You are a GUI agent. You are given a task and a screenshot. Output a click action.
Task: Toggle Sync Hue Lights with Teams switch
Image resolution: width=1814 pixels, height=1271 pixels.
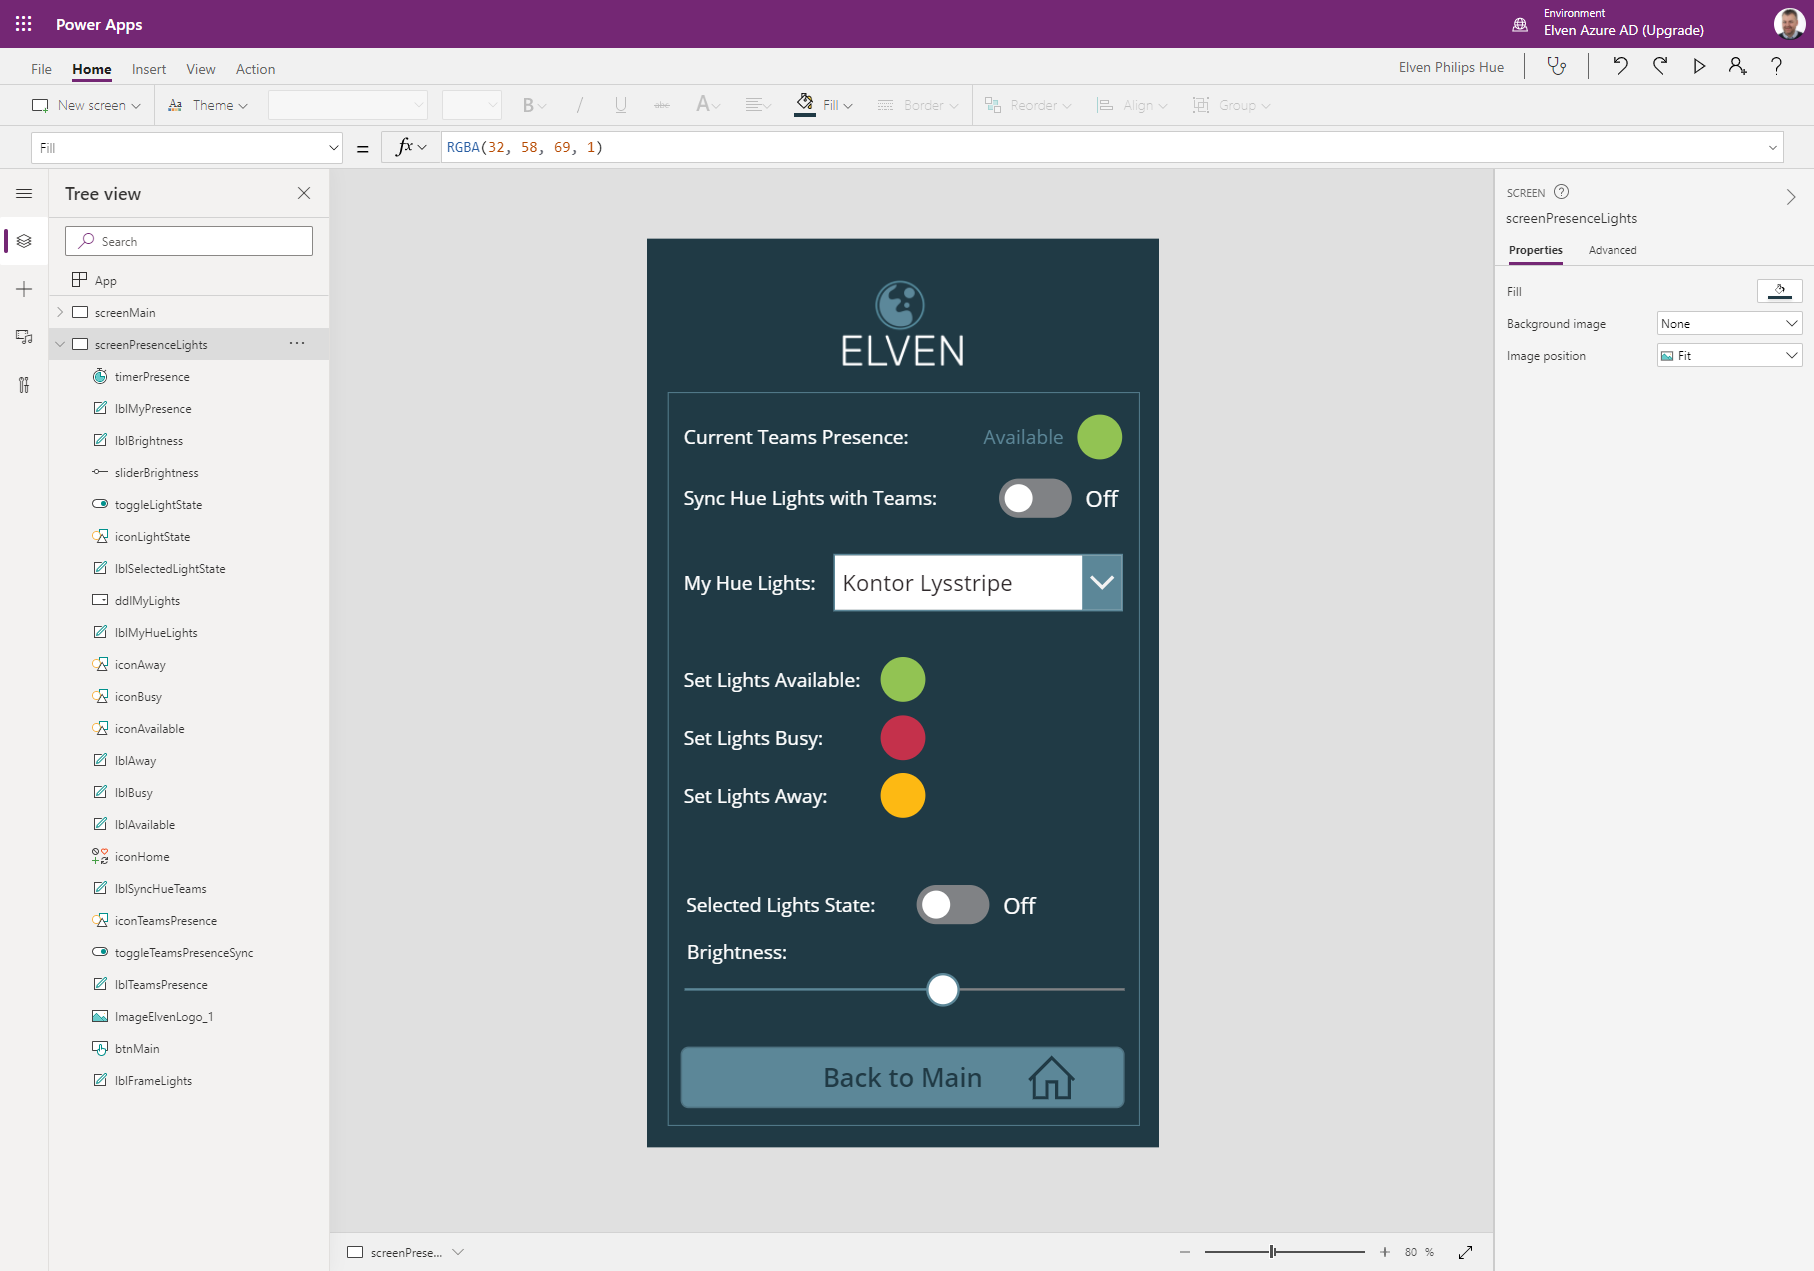(x=1035, y=498)
